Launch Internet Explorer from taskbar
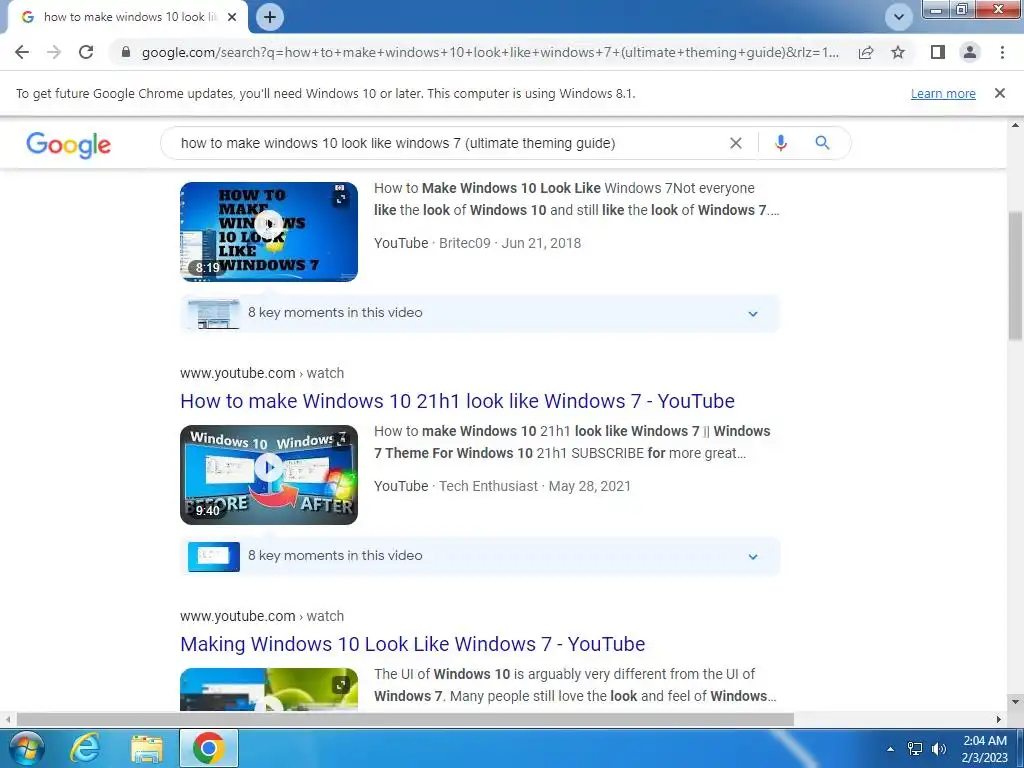Viewport: 1024px width, 768px height. 85,748
